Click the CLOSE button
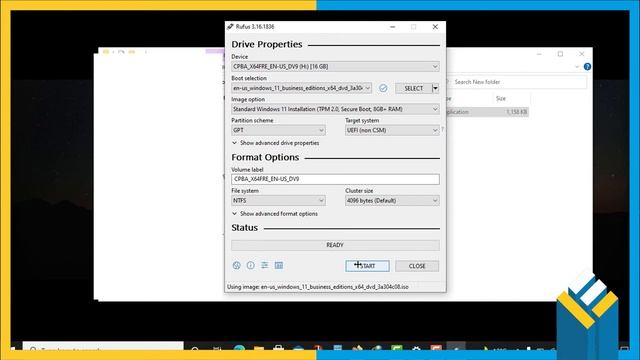The height and width of the screenshot is (360, 640). (x=417, y=266)
